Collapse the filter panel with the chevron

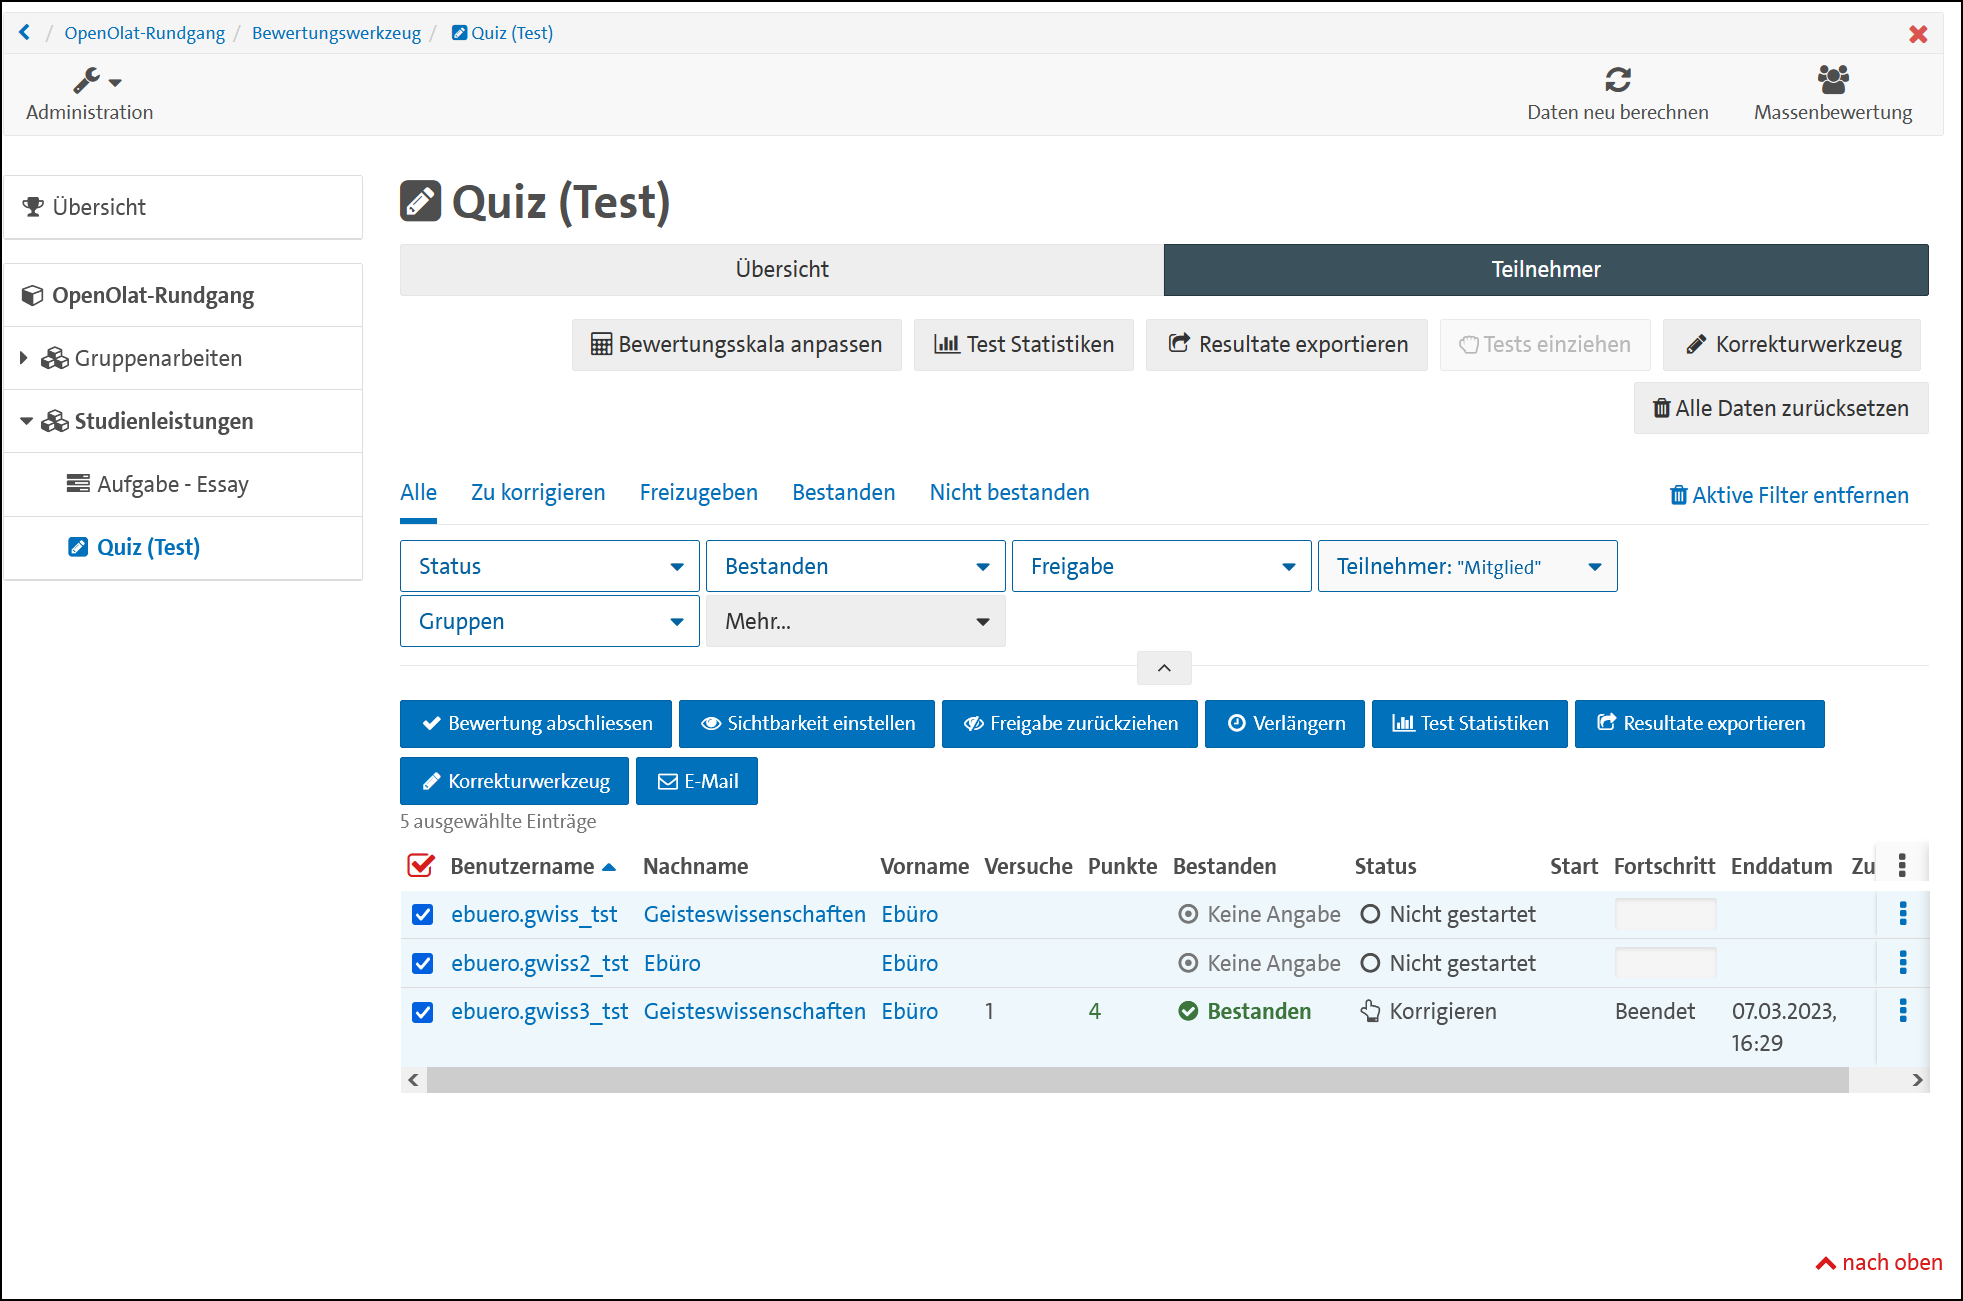tap(1163, 668)
